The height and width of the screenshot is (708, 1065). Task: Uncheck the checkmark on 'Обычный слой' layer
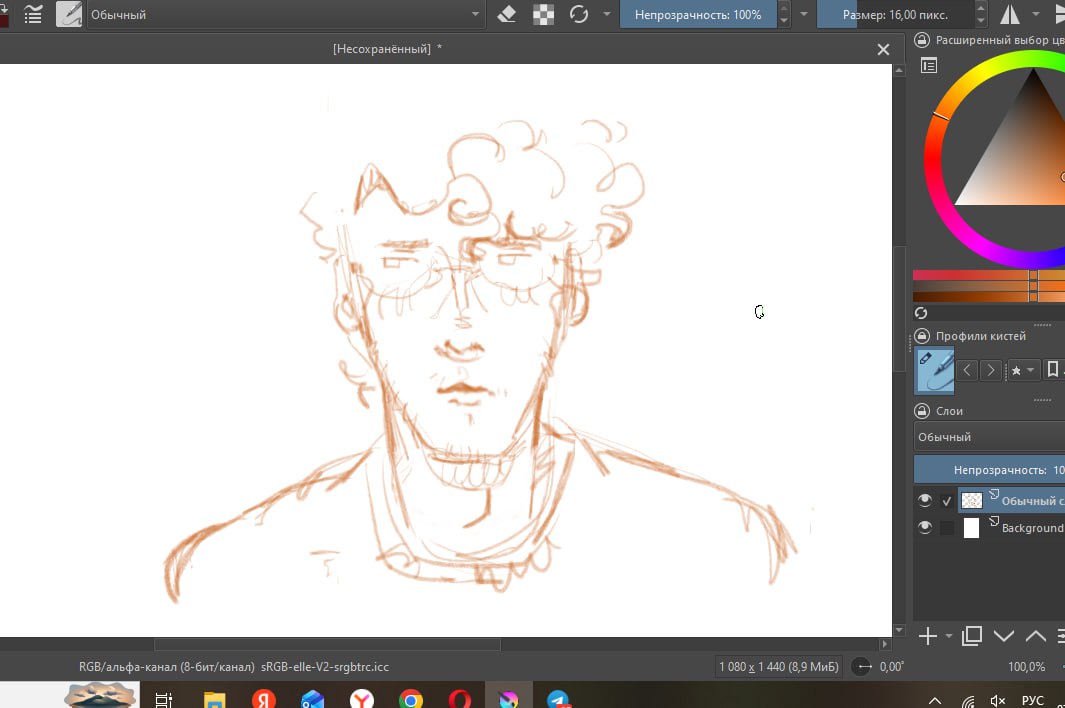pos(947,501)
